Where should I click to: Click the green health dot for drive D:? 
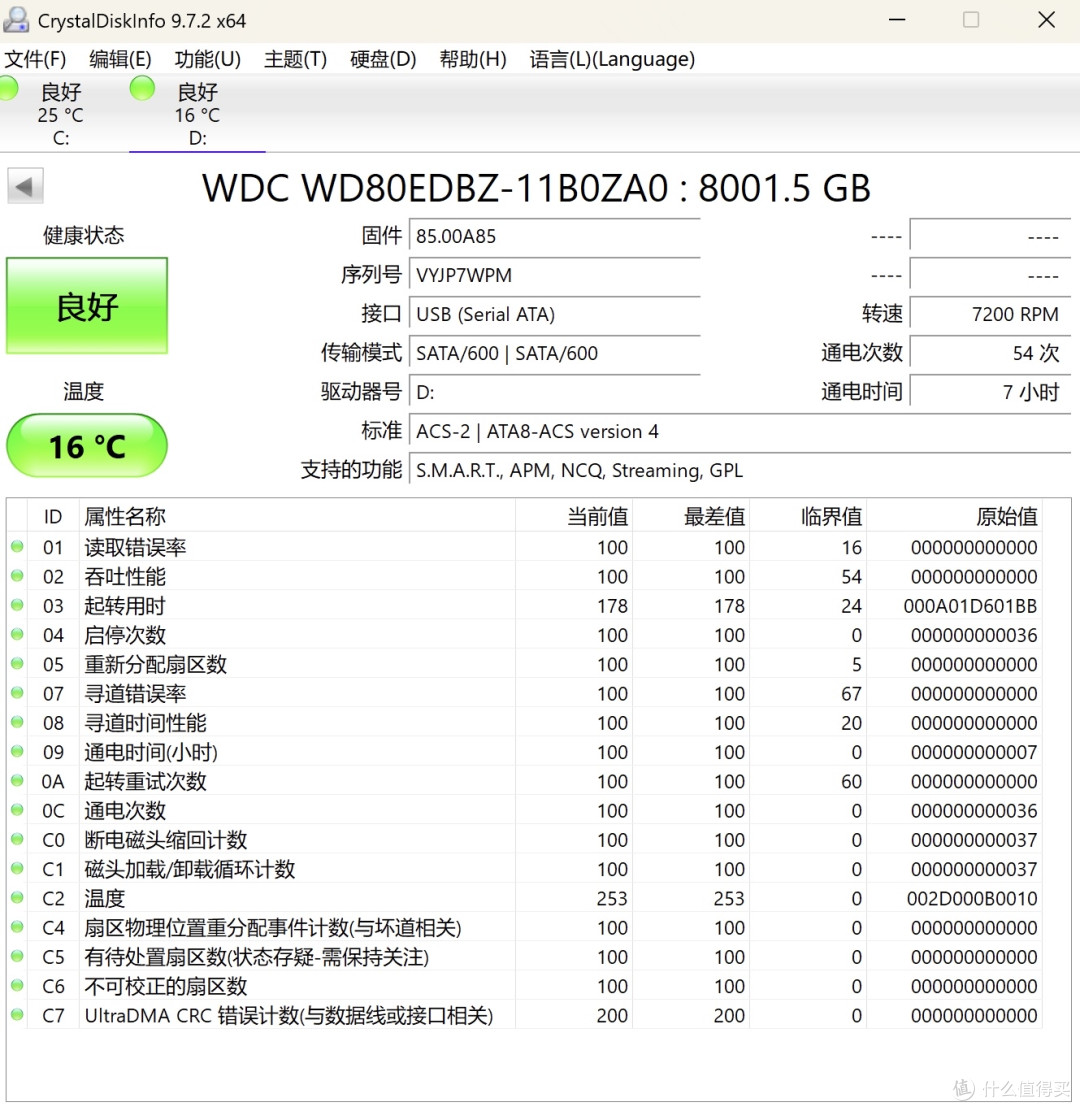pos(142,88)
